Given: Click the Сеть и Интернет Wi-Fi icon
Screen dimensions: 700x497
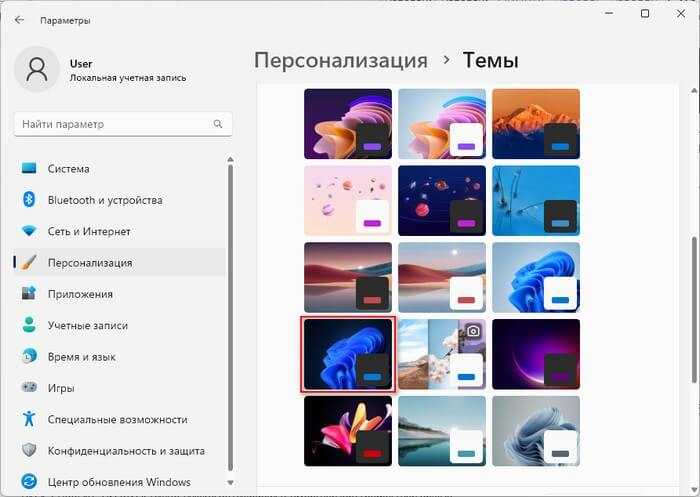Looking at the screenshot, I should pos(29,231).
